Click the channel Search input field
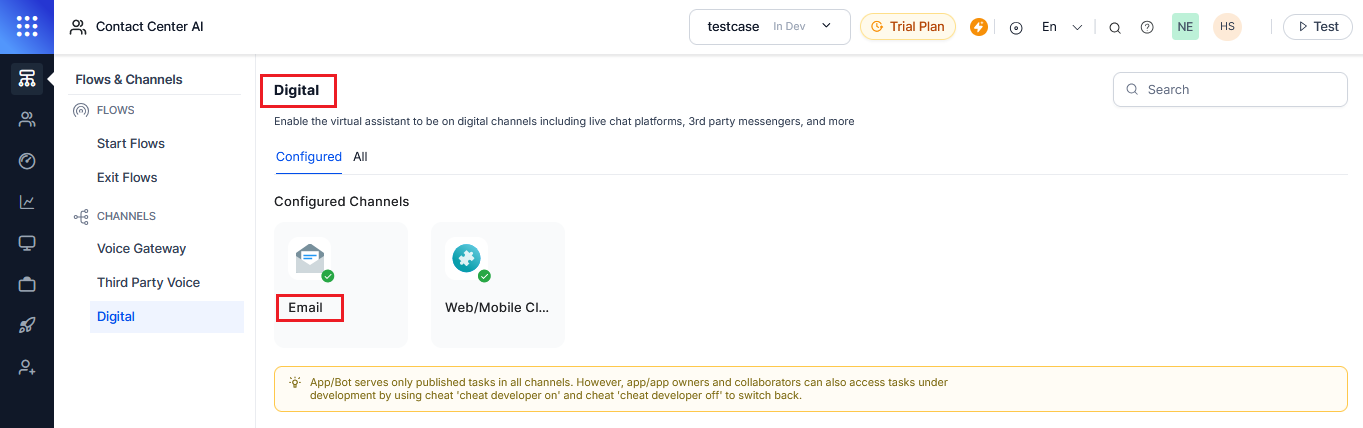This screenshot has height=428, width=1363. 1240,89
